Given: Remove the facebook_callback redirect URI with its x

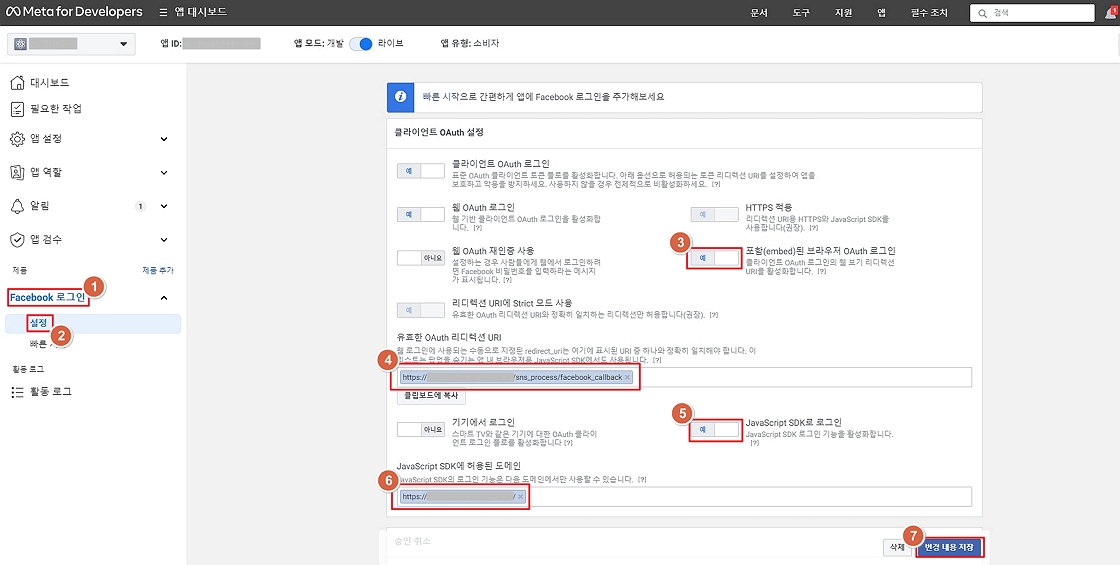Looking at the screenshot, I should click(627, 377).
